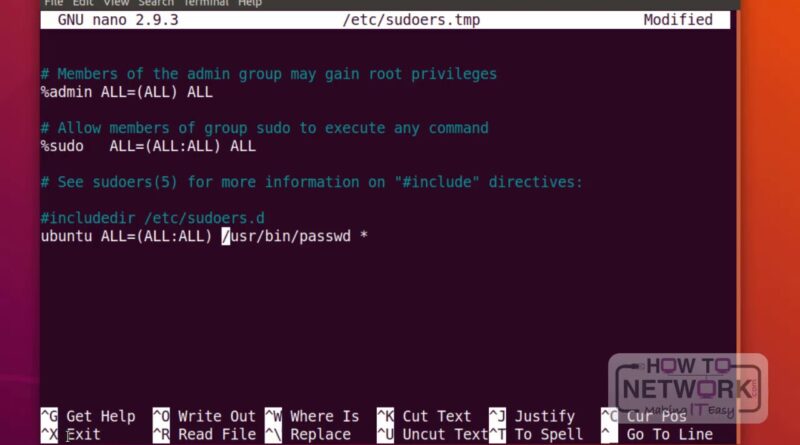The height and width of the screenshot is (445, 800).
Task: Open the File menu
Action: pyautogui.click(x=54, y=3)
